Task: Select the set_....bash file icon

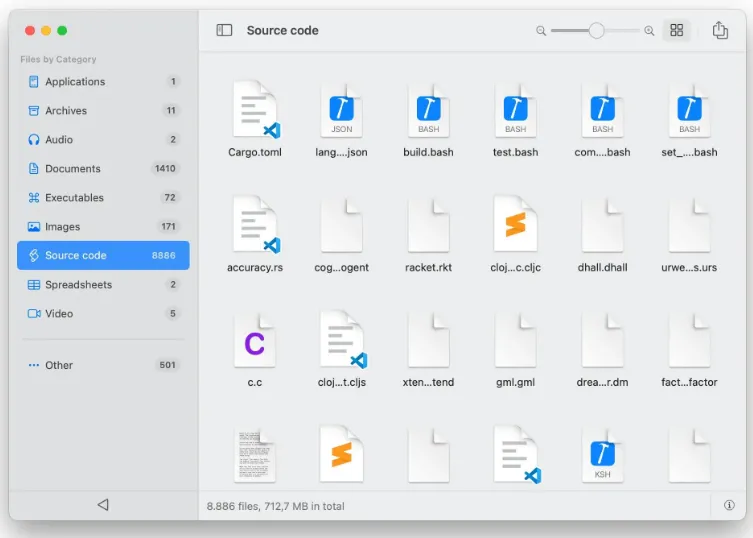Action: (689, 110)
